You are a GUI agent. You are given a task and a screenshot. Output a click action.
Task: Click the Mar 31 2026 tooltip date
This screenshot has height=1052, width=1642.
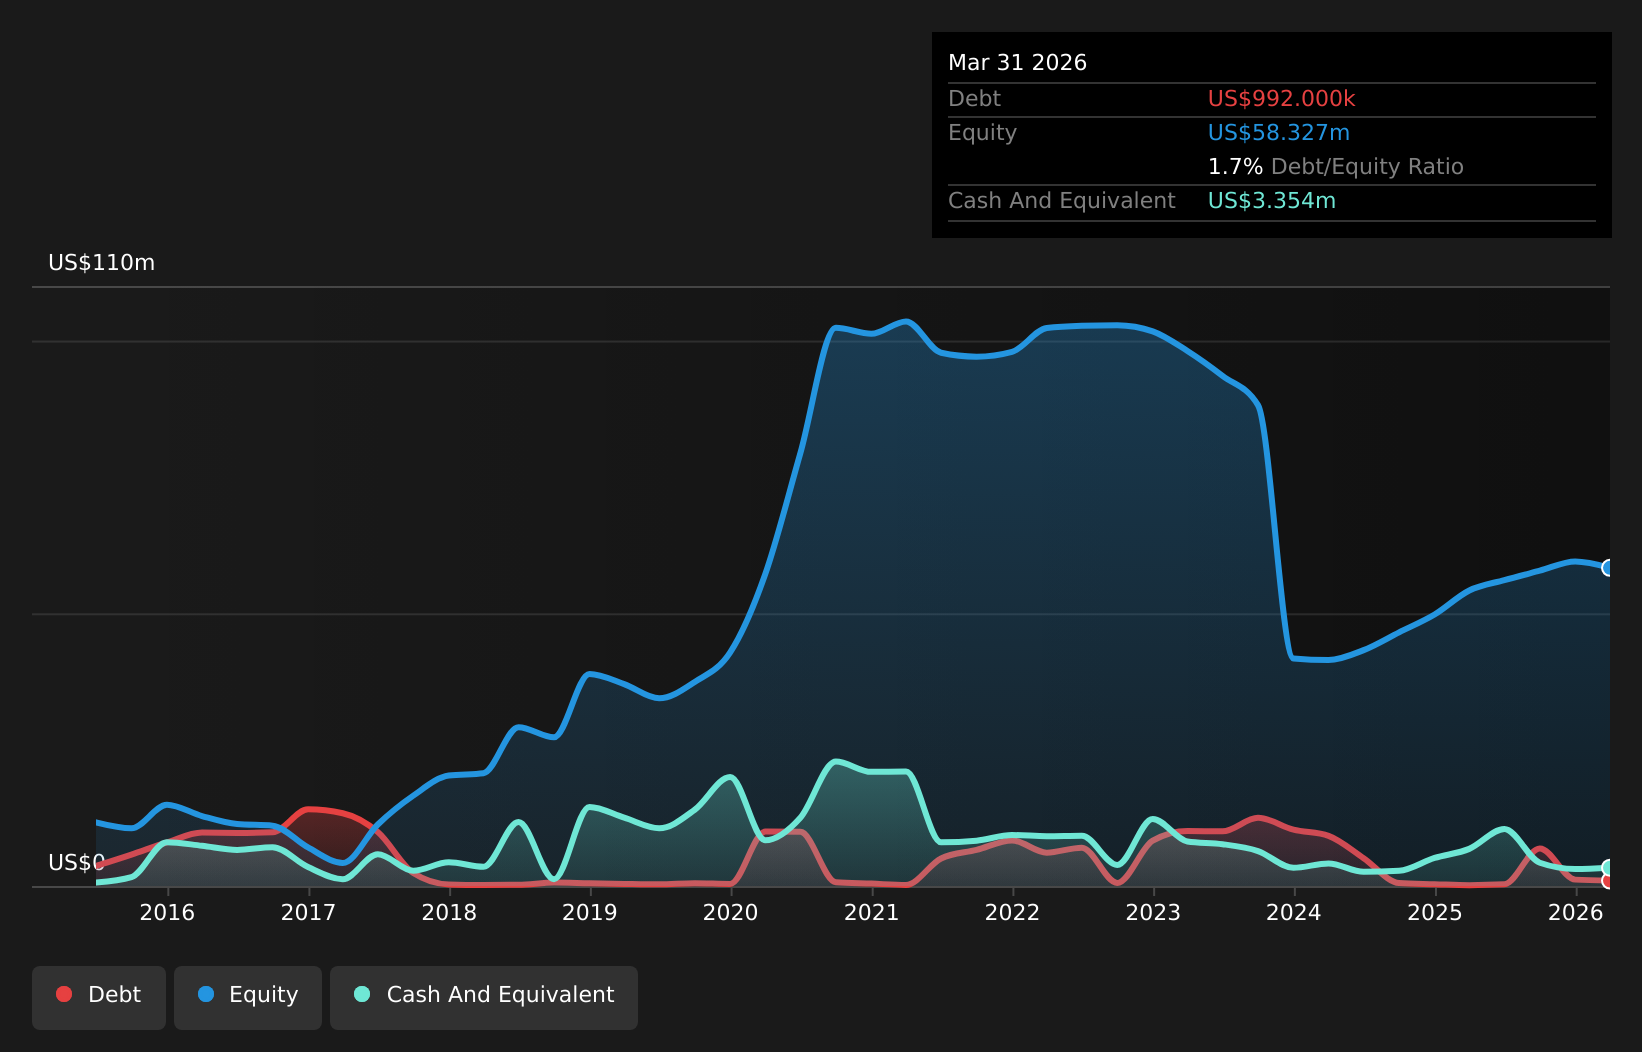point(1017,63)
